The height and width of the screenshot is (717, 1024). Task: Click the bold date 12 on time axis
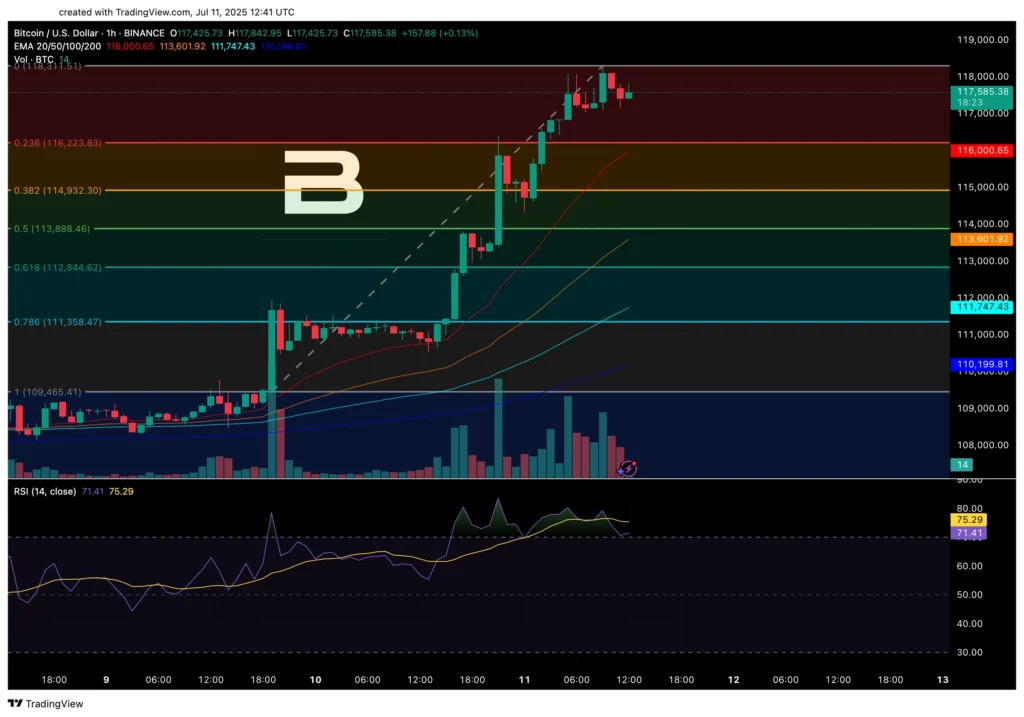click(733, 679)
